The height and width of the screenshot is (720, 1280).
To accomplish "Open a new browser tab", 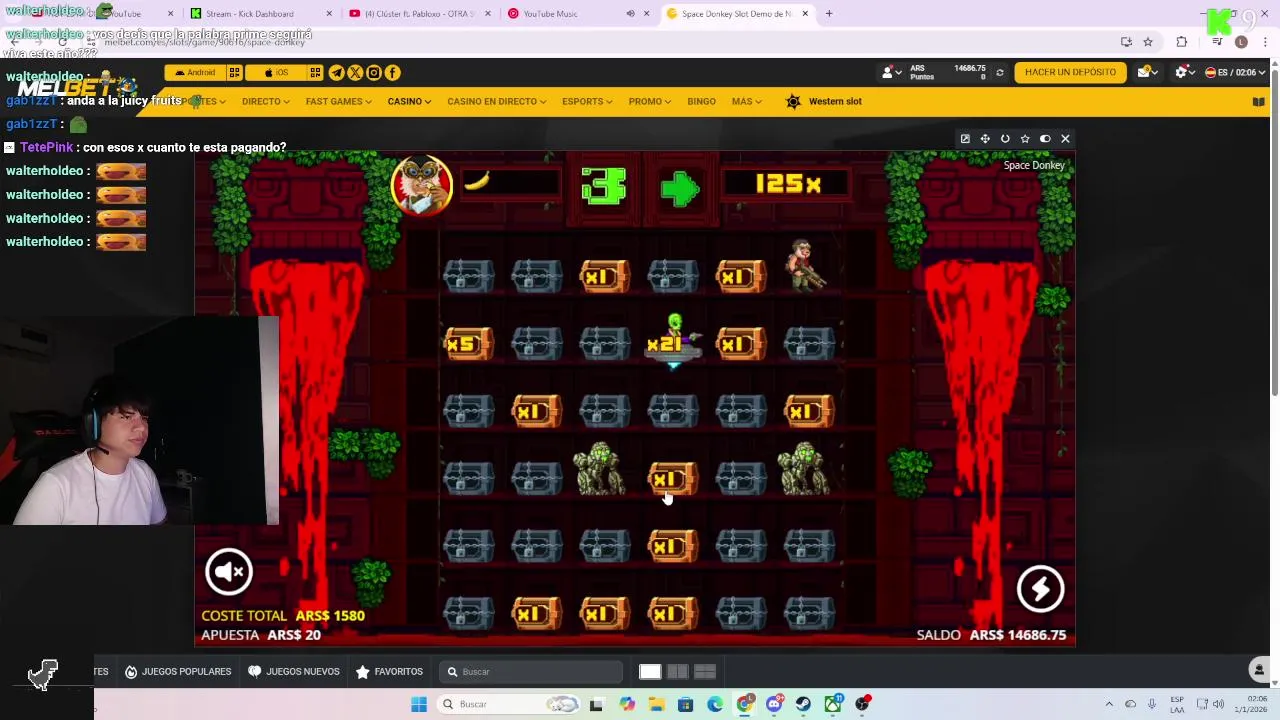I will 829,14.
